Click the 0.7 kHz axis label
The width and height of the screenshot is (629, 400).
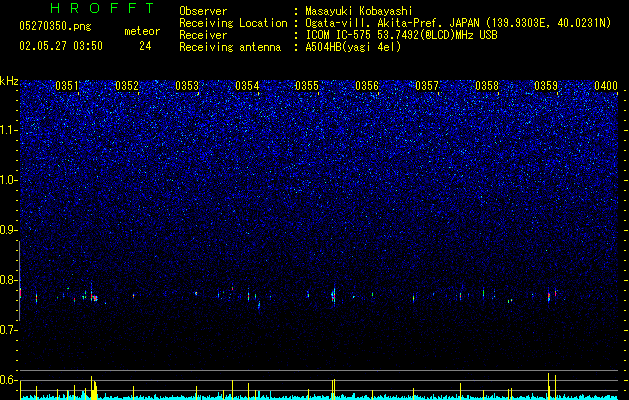pos(9,330)
